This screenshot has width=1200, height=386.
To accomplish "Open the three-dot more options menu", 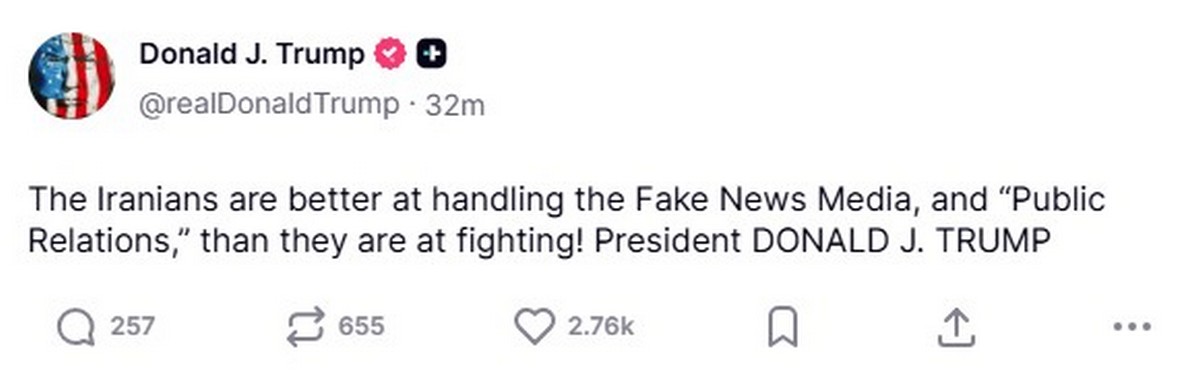I will 1132,326.
